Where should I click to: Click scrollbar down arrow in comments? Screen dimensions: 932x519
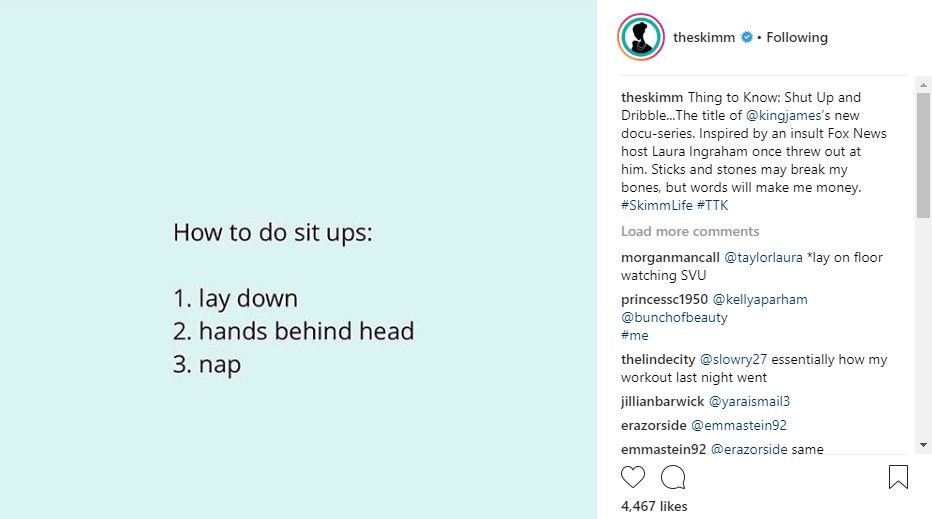click(923, 445)
